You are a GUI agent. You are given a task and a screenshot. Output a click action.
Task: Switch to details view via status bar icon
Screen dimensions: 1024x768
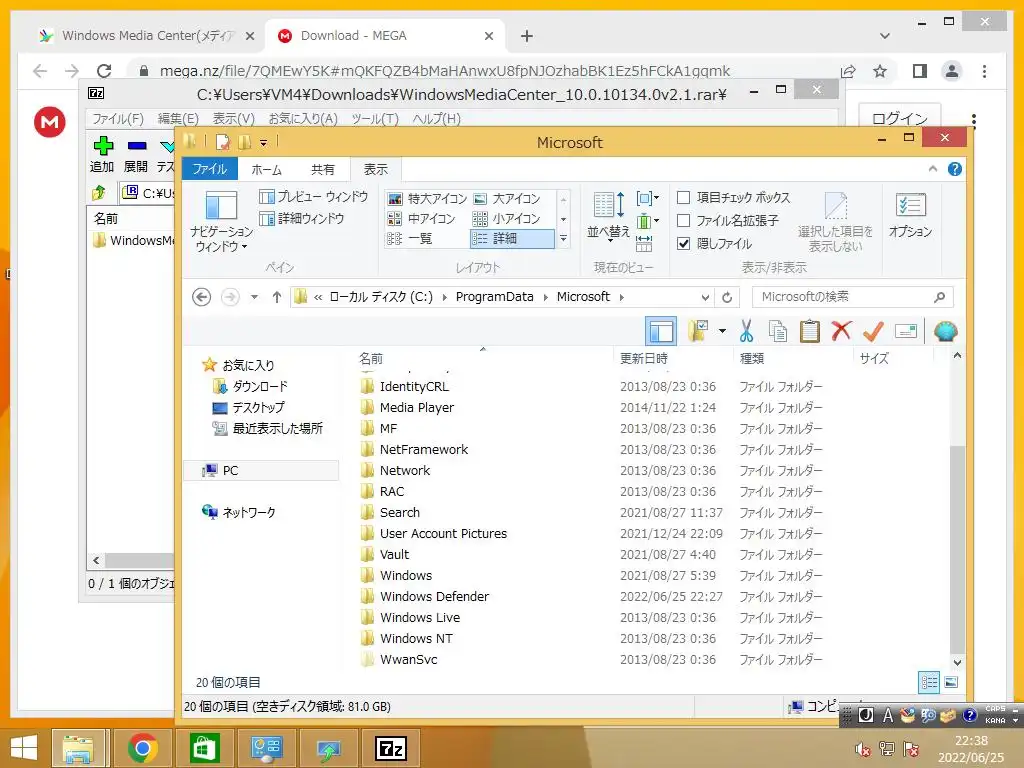[x=929, y=682]
